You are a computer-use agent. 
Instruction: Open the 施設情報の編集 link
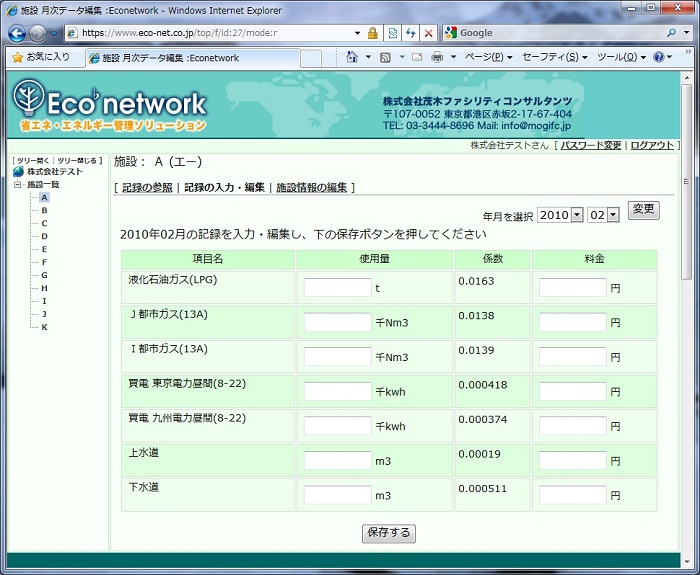point(312,188)
